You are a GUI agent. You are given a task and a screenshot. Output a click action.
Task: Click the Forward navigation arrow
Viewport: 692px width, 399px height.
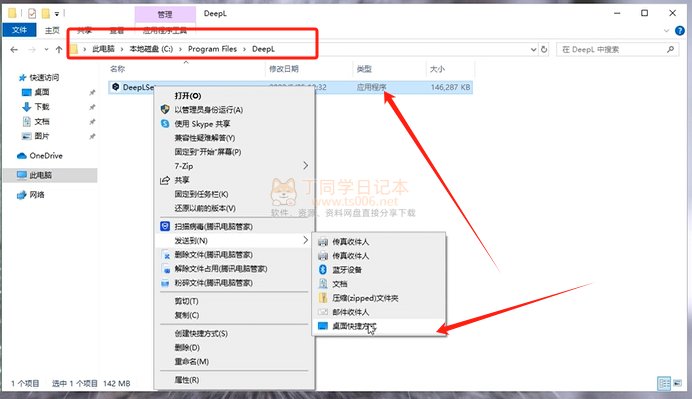tap(32, 49)
